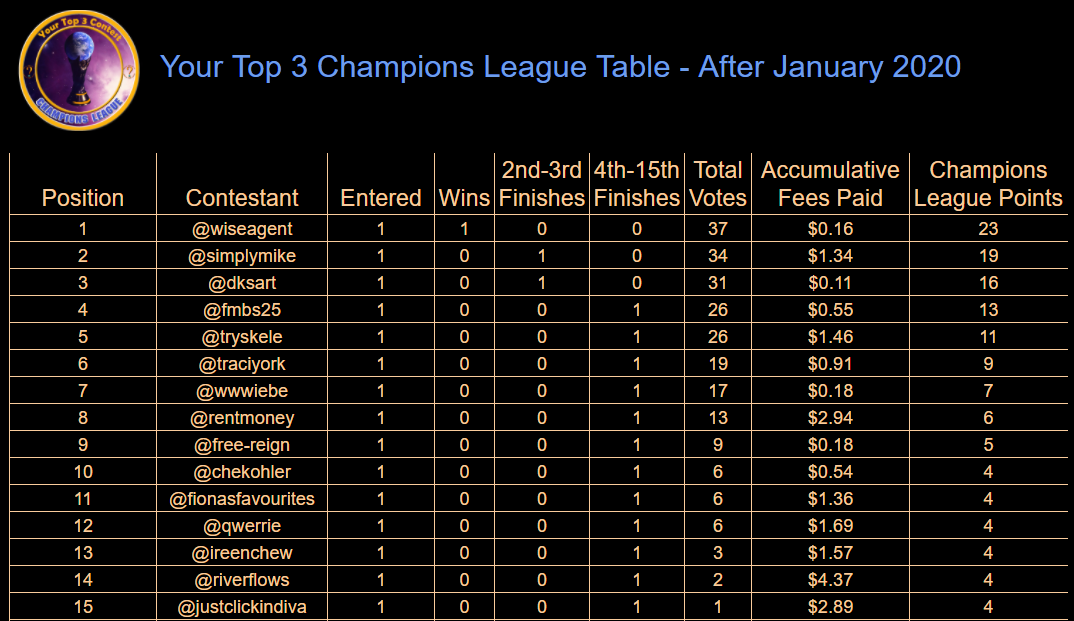Screen dimensions: 1074x621
Task: Click the Wins column header
Action: [x=464, y=198]
